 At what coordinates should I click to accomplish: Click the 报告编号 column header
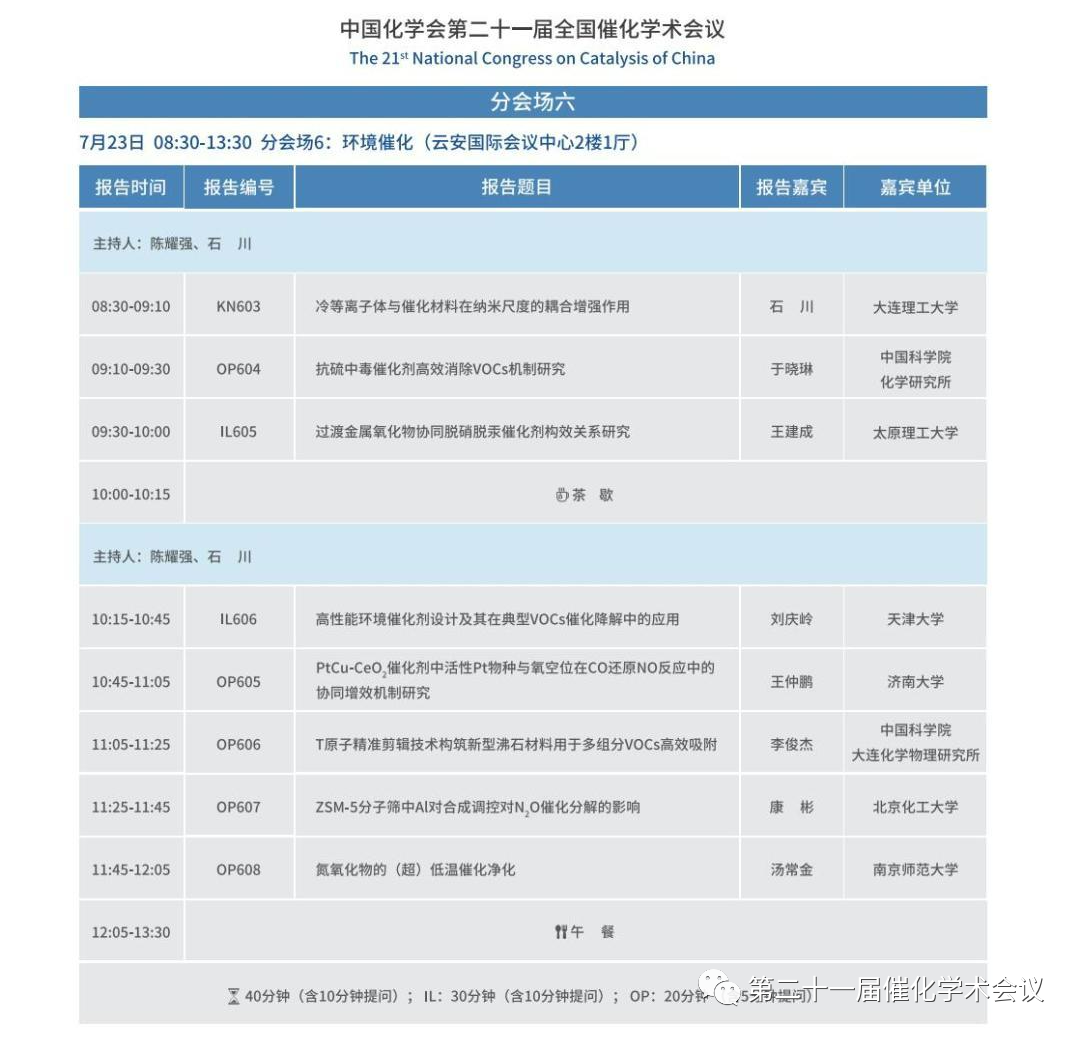(239, 187)
